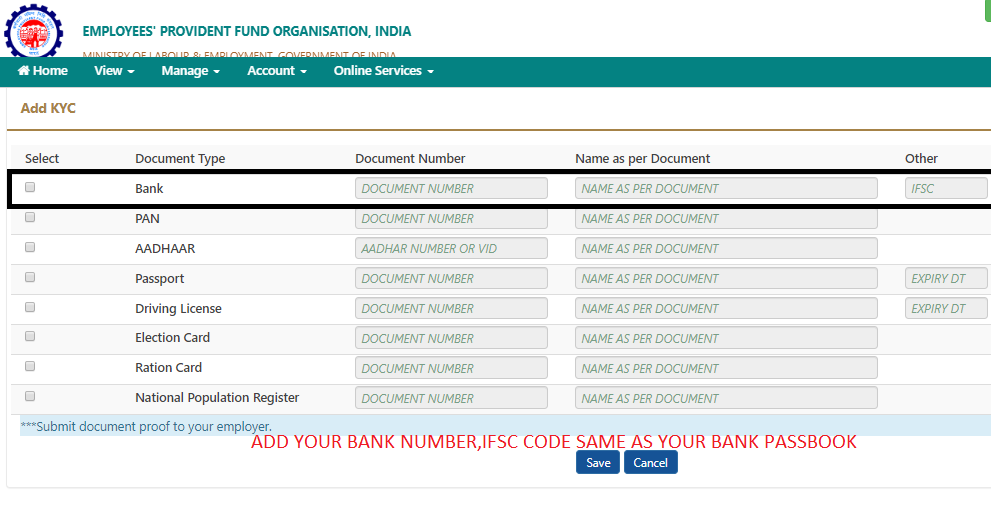Click 'Submit document proof to your employer' note
991x517 pixels.
(x=146, y=427)
